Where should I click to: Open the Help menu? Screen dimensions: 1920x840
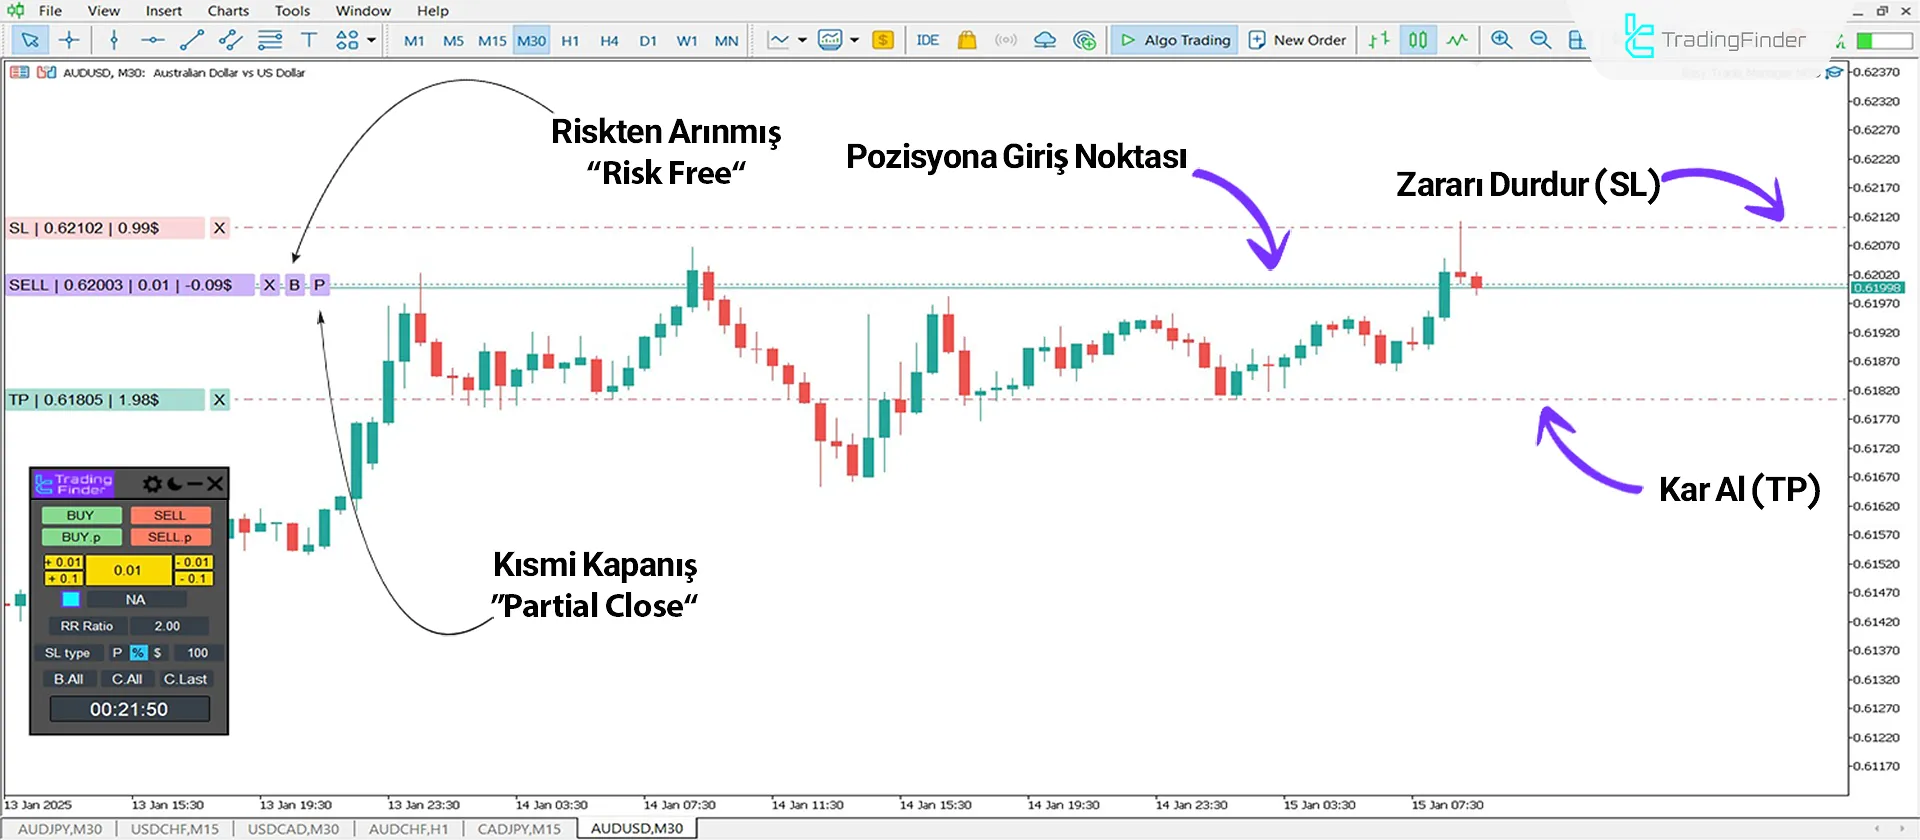tap(433, 11)
